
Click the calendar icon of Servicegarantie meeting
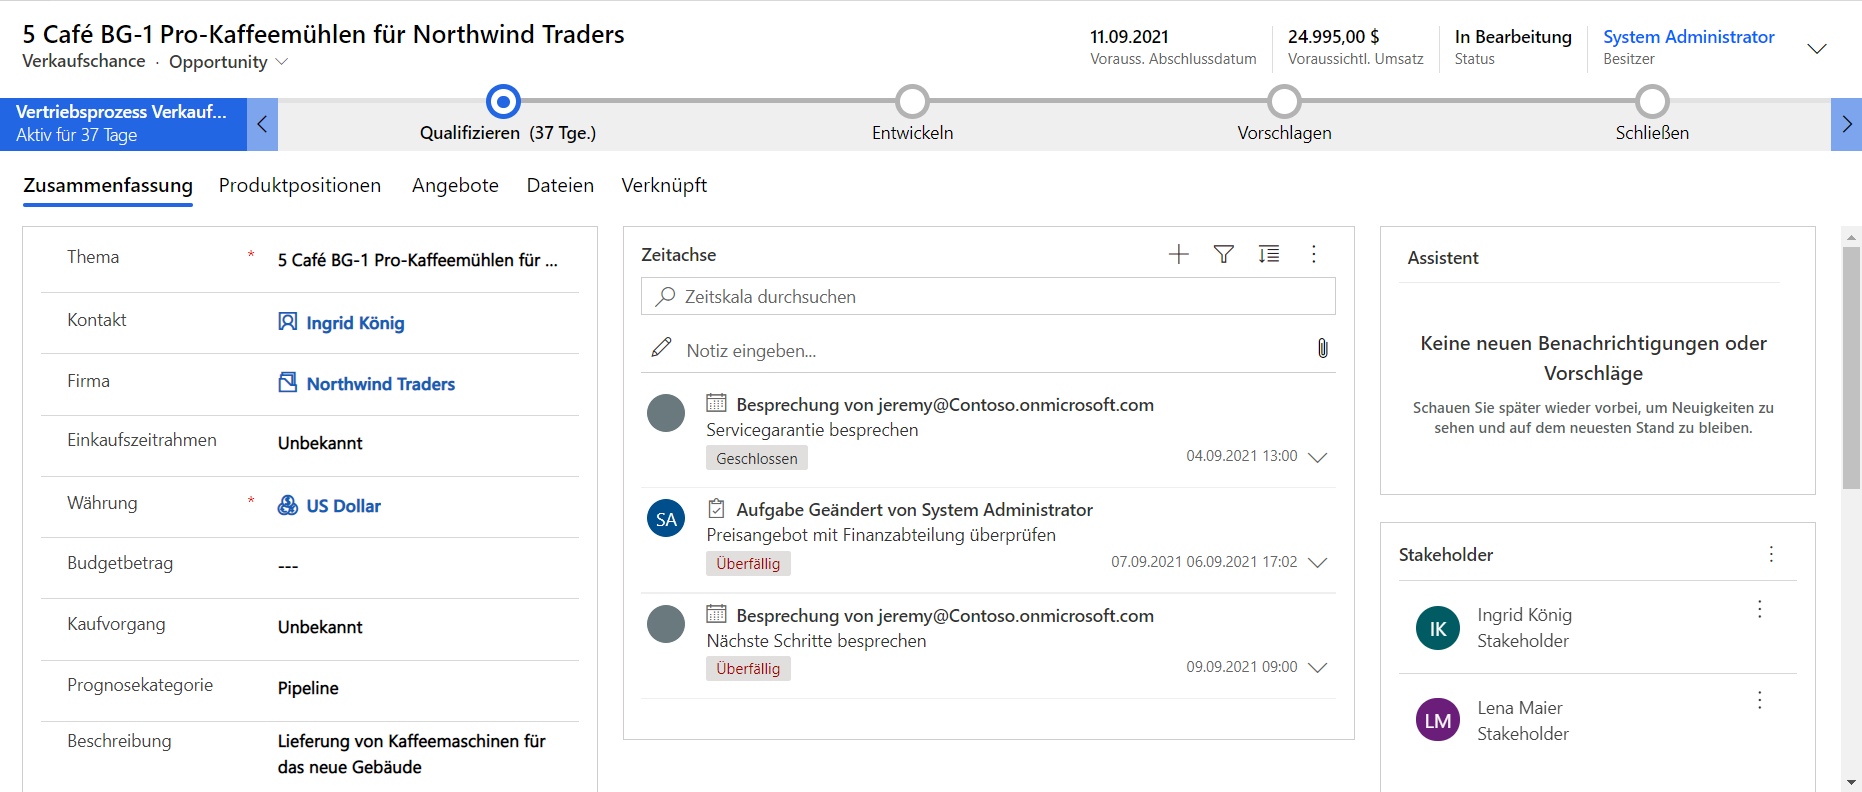[x=716, y=403]
